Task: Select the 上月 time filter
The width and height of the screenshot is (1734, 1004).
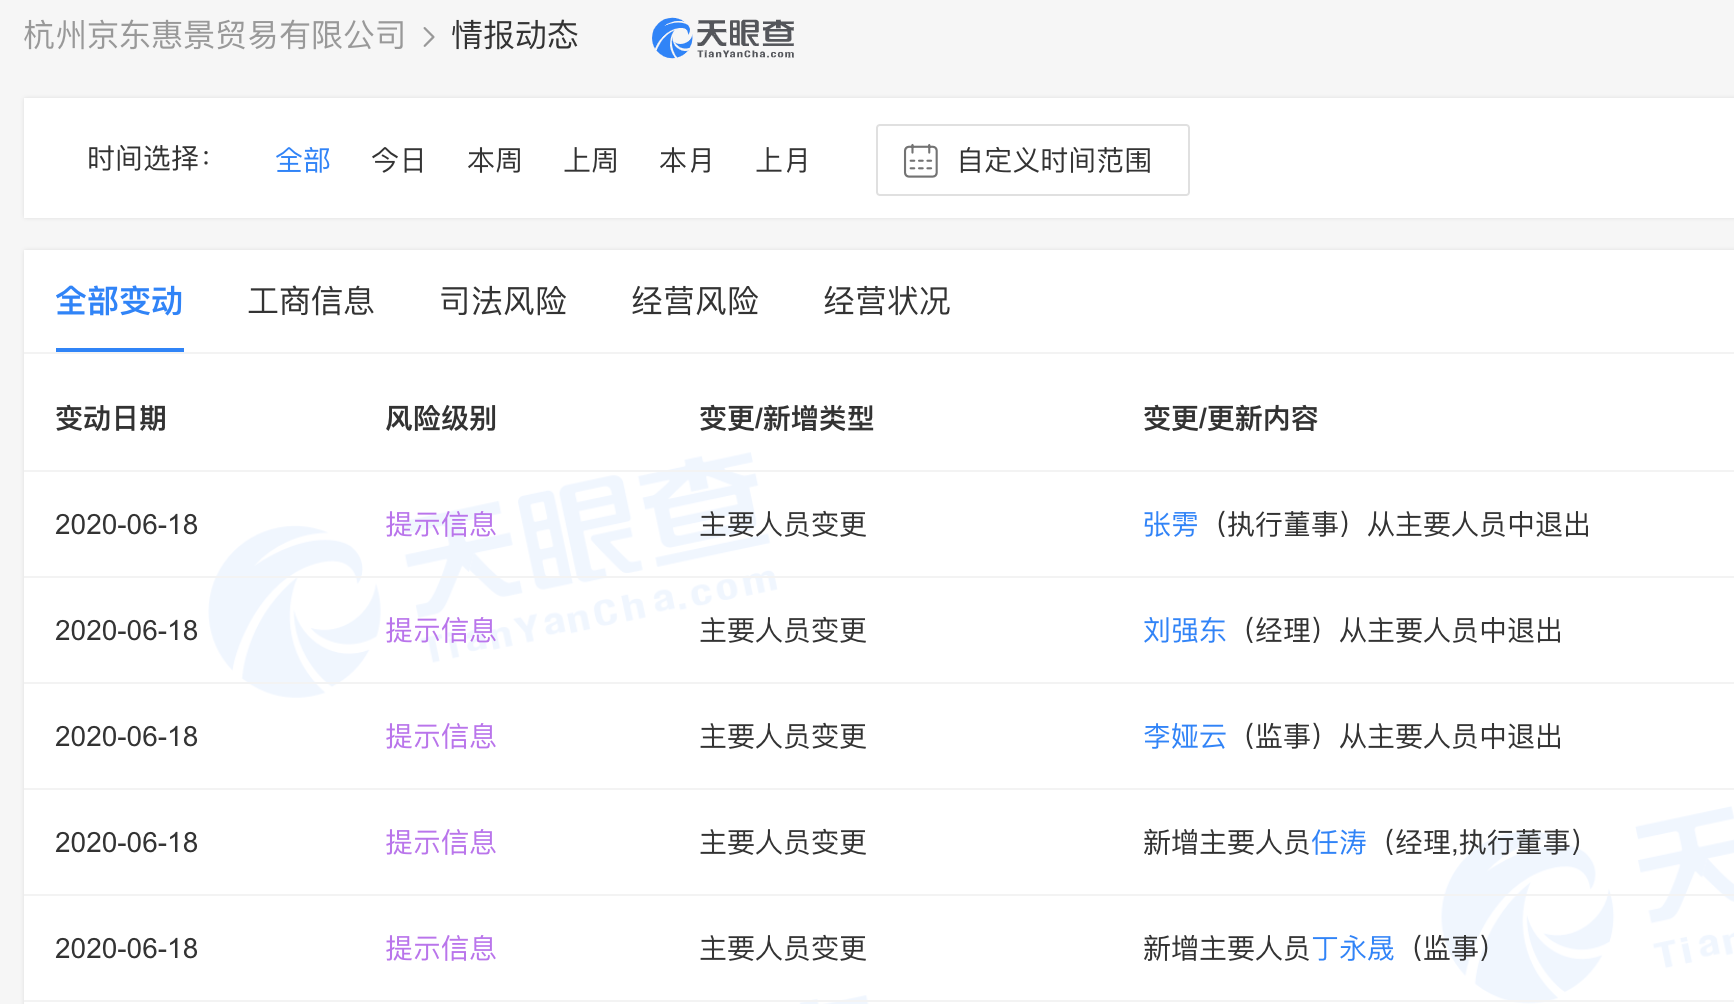Action: coord(782,160)
